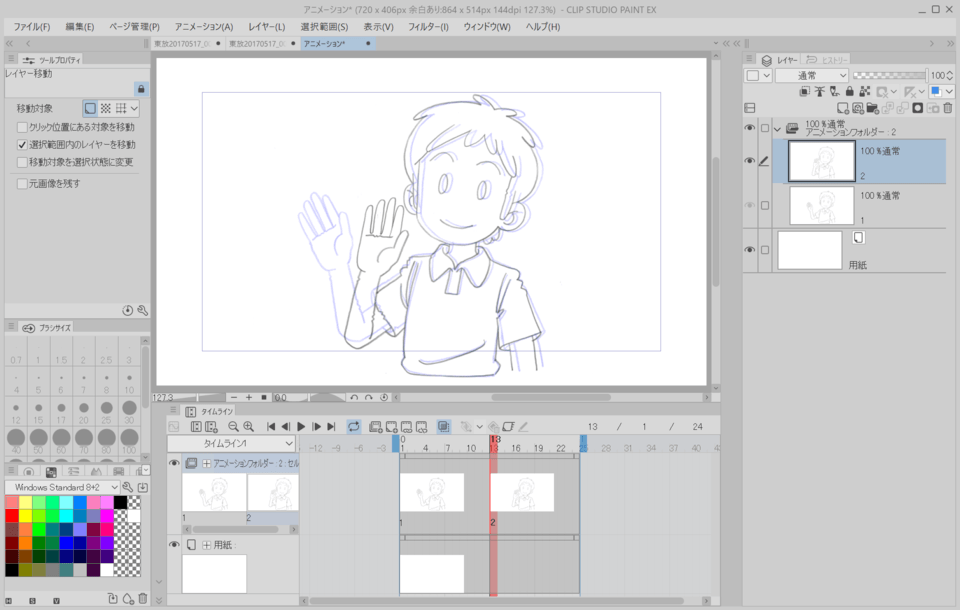960x610 pixels.
Task: Click the lock layer icon
Action: (x=850, y=91)
